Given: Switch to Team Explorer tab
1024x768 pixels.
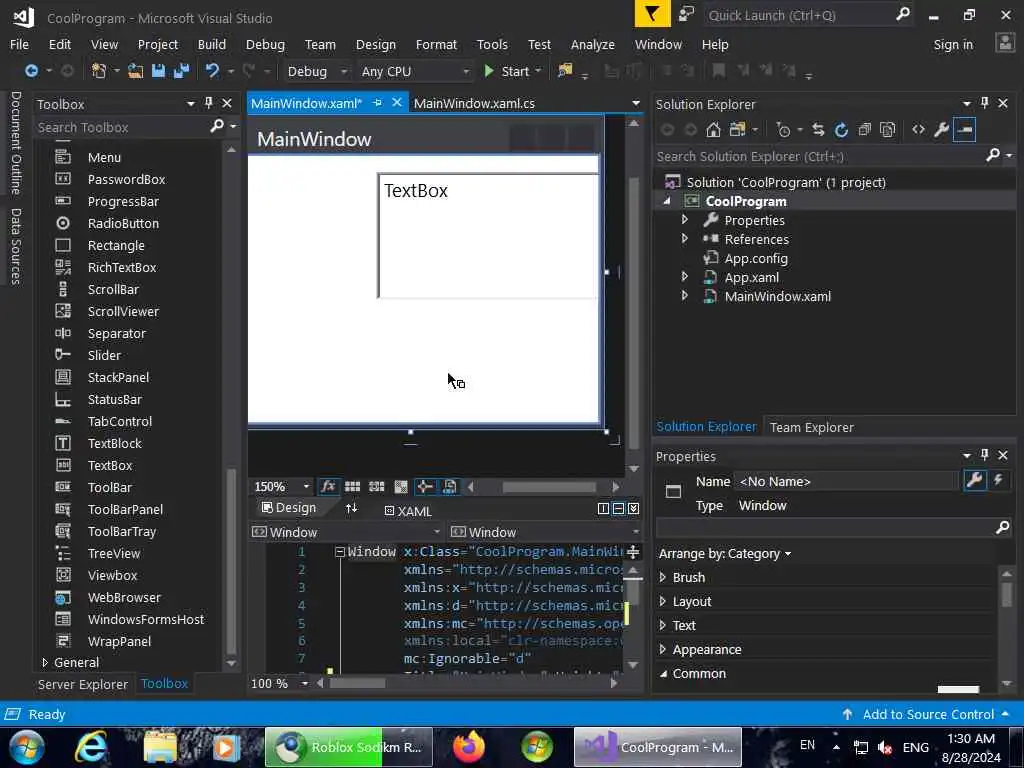Looking at the screenshot, I should click(811, 427).
